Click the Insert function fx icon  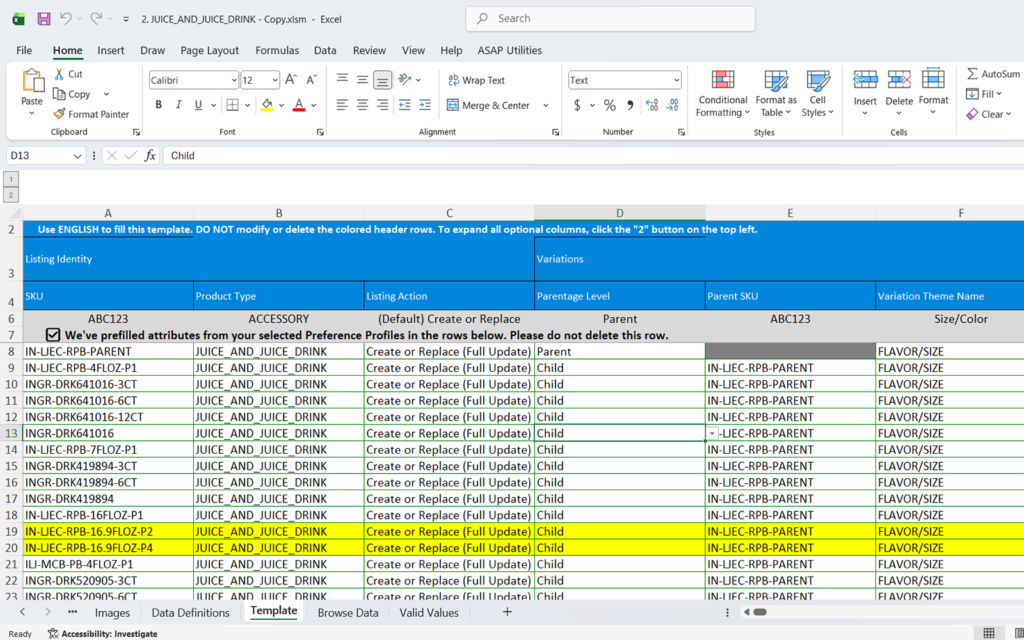[150, 155]
